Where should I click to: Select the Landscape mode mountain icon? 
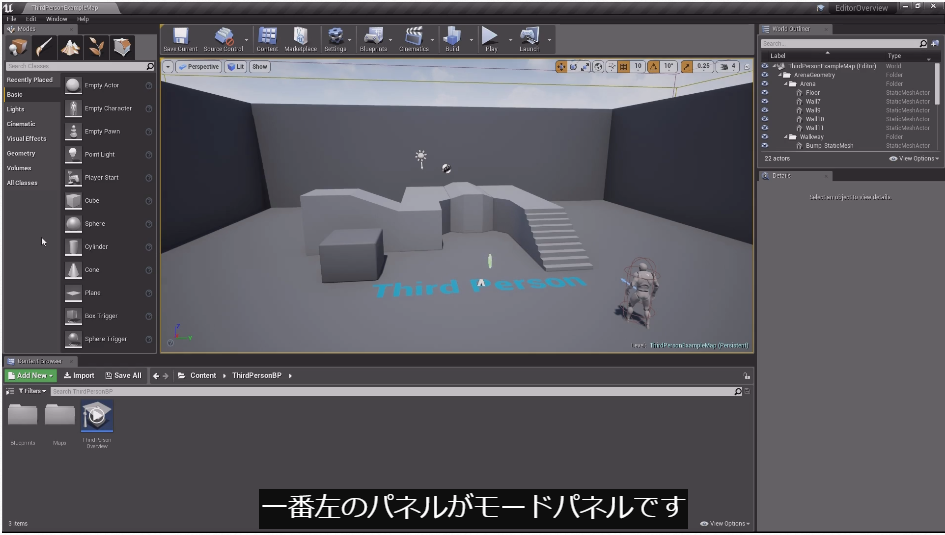pyautogui.click(x=71, y=47)
